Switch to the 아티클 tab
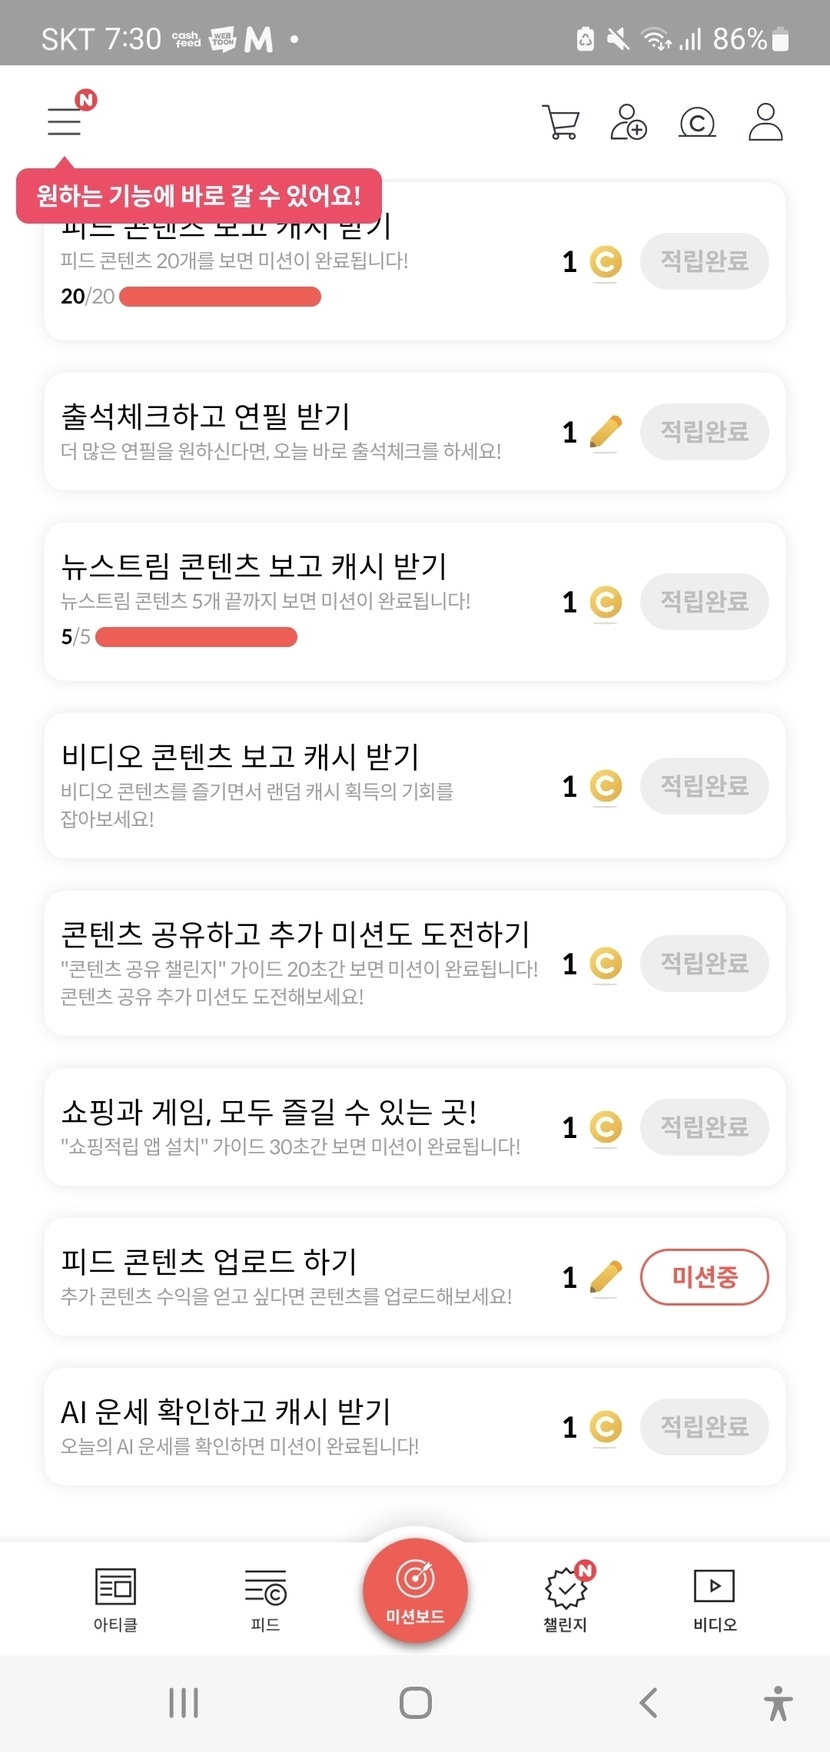Viewport: 830px width, 1752px height. 115,1598
